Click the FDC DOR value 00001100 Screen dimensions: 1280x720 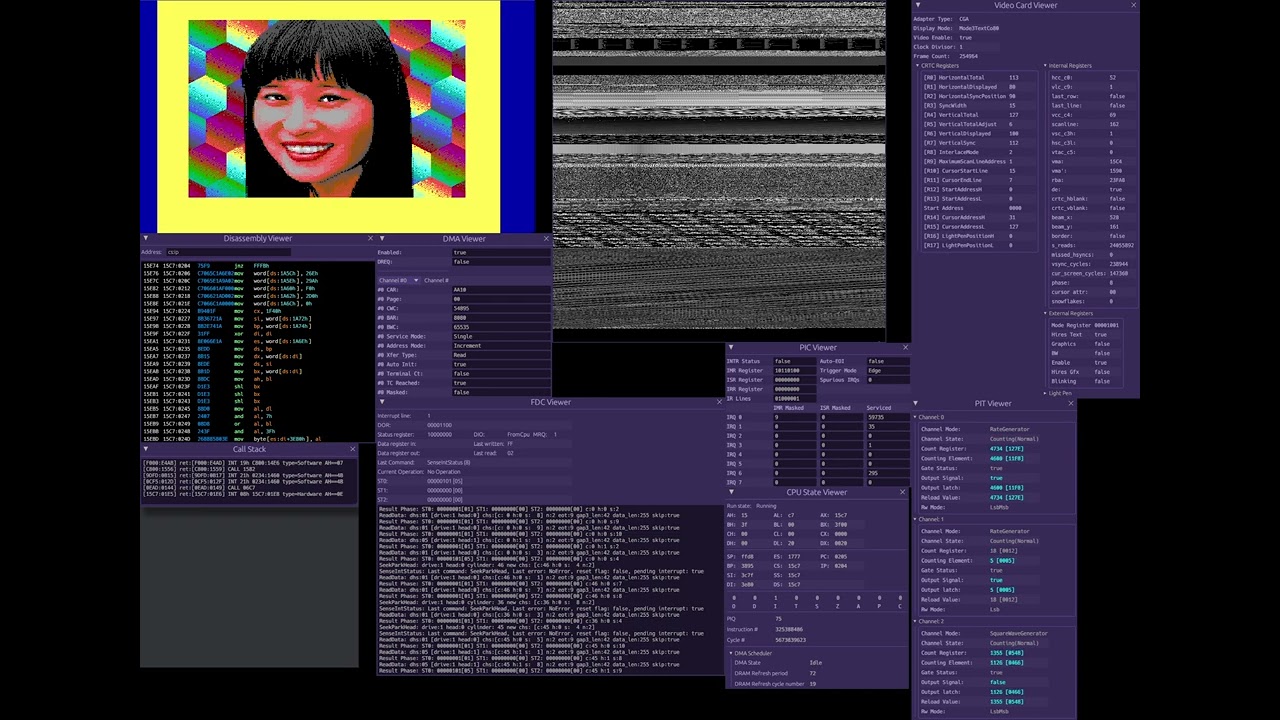click(440, 425)
